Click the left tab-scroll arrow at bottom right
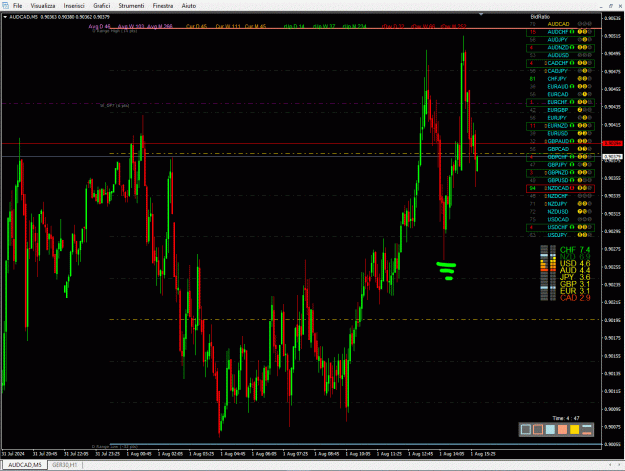Image resolution: width=625 pixels, height=471 pixels. [610, 465]
